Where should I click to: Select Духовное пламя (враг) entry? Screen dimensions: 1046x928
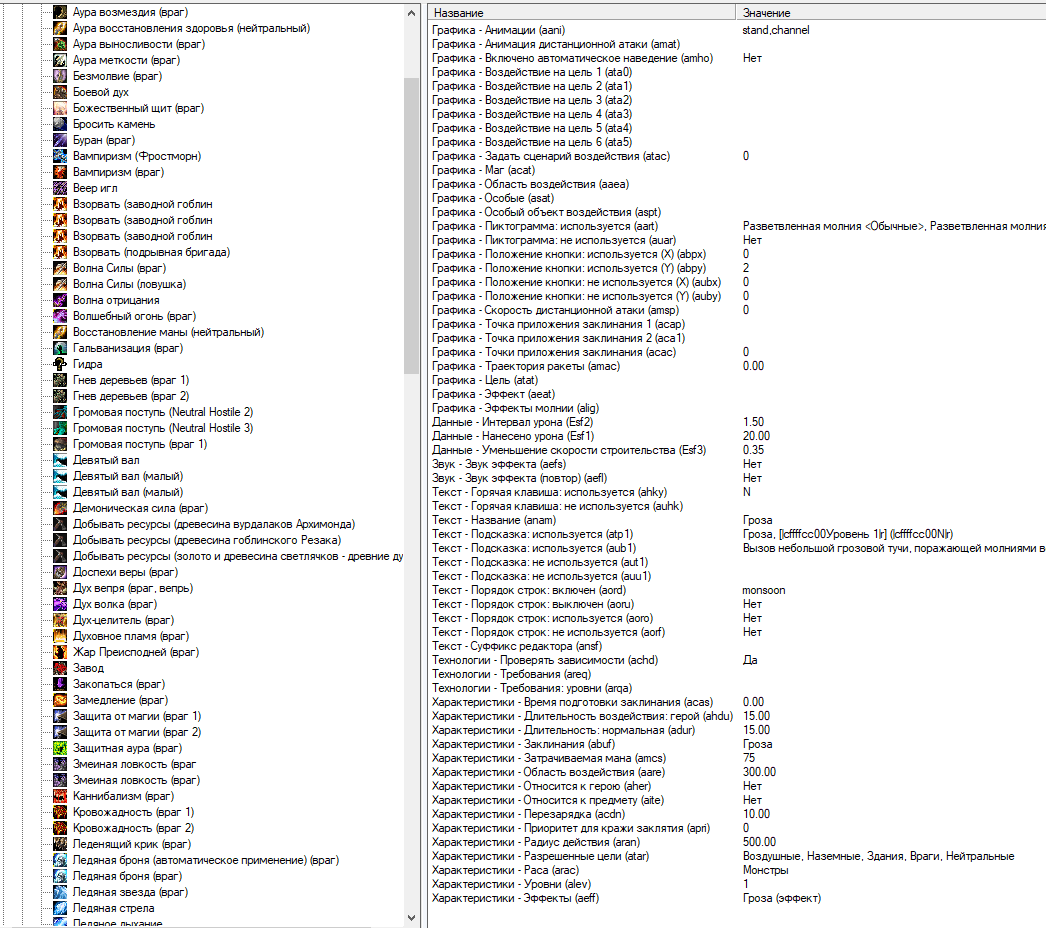pos(131,636)
